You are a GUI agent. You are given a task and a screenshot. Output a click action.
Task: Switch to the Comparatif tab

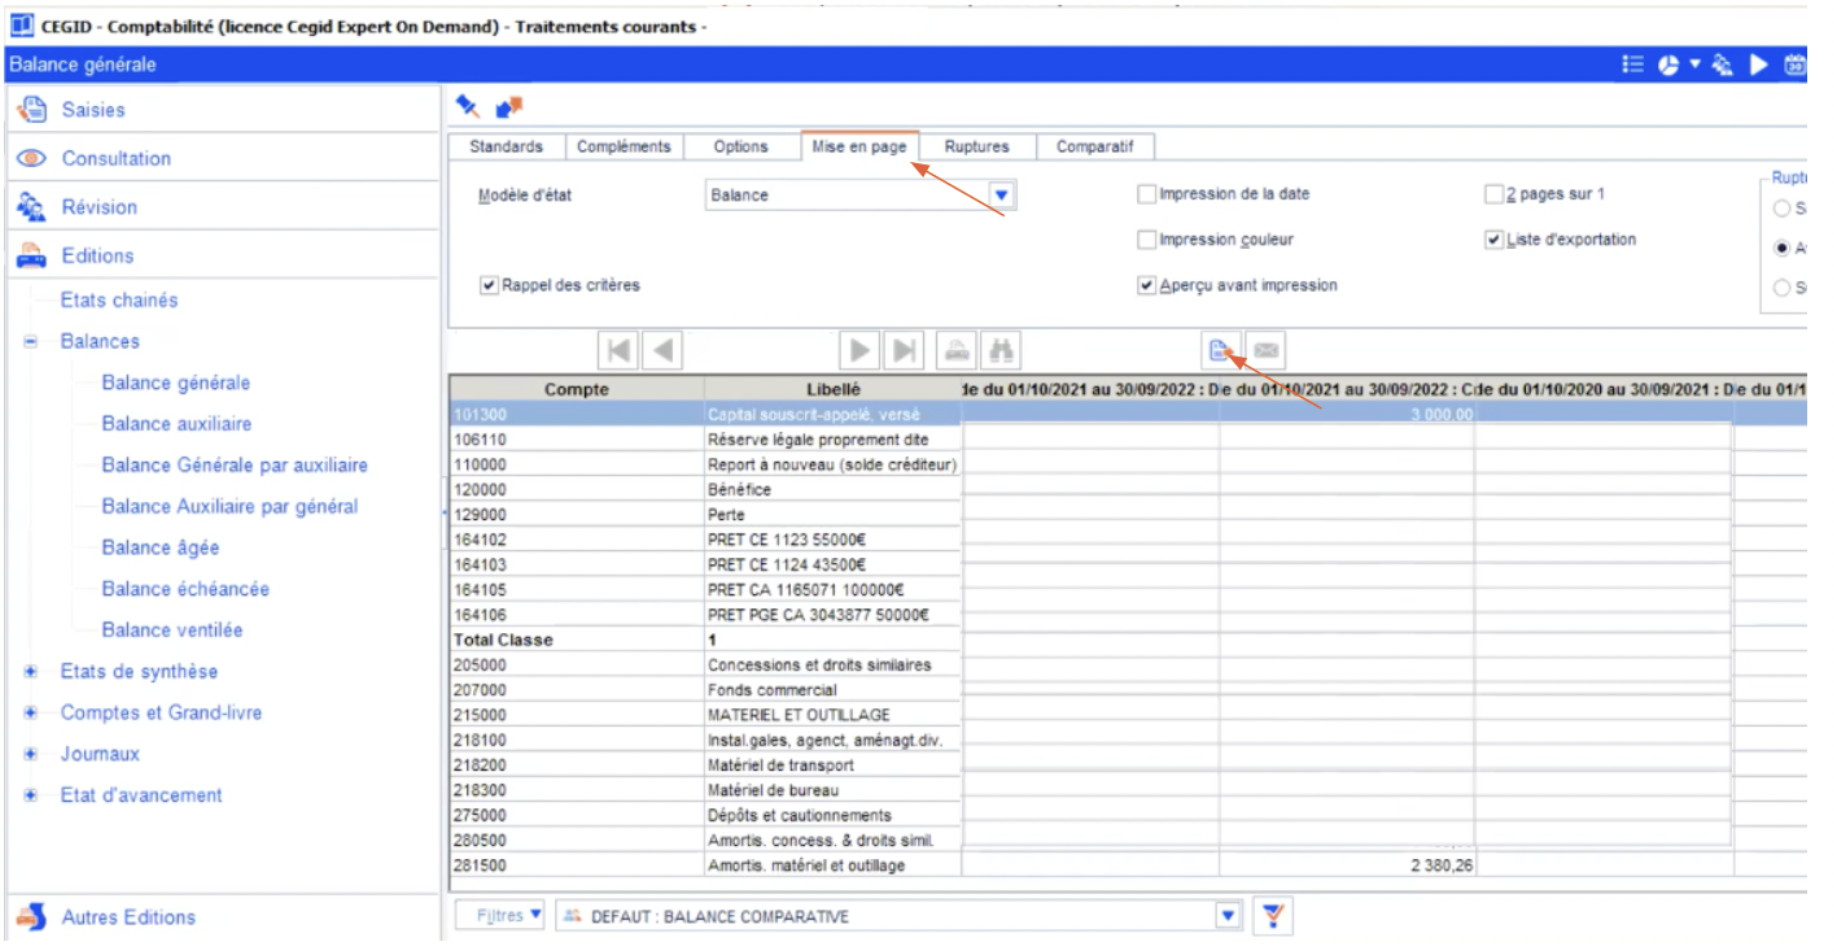[x=1095, y=146]
